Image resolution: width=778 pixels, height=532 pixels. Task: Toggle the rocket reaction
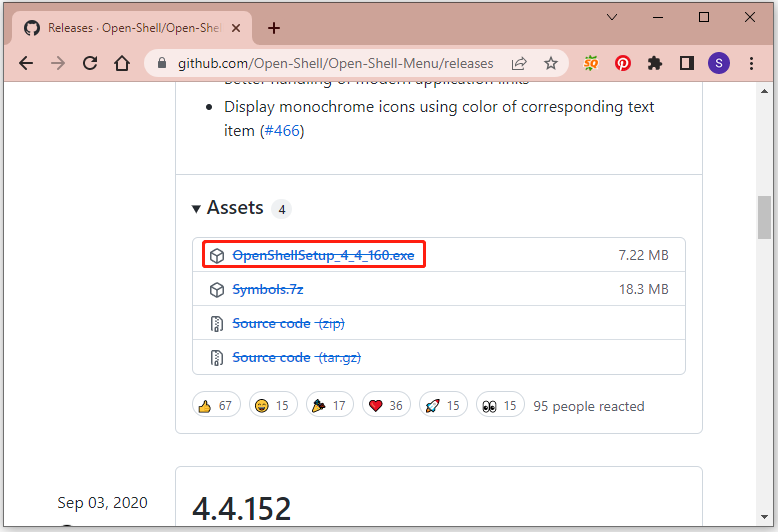click(443, 405)
